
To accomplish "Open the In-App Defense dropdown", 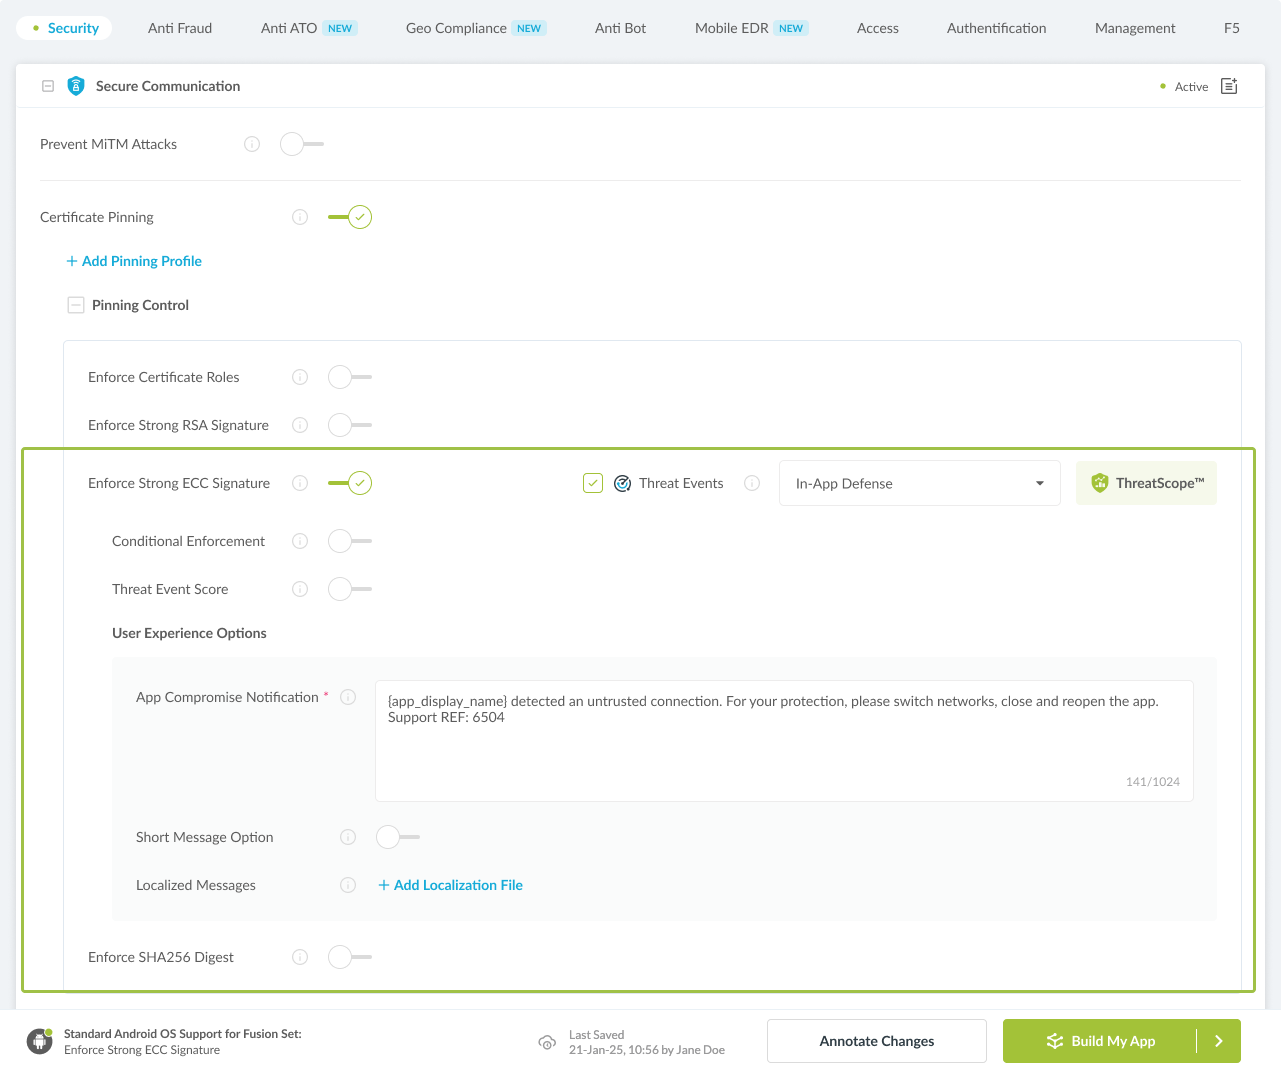I will click(x=919, y=483).
